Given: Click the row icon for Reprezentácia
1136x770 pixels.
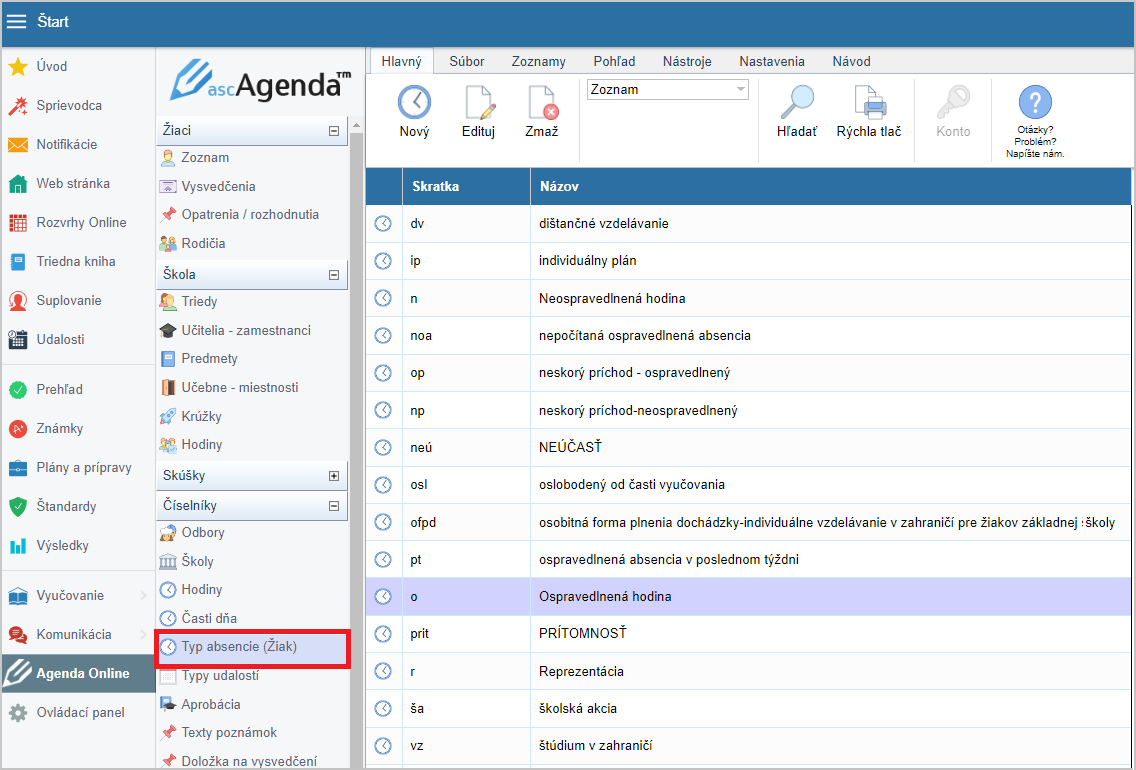Looking at the screenshot, I should [383, 671].
